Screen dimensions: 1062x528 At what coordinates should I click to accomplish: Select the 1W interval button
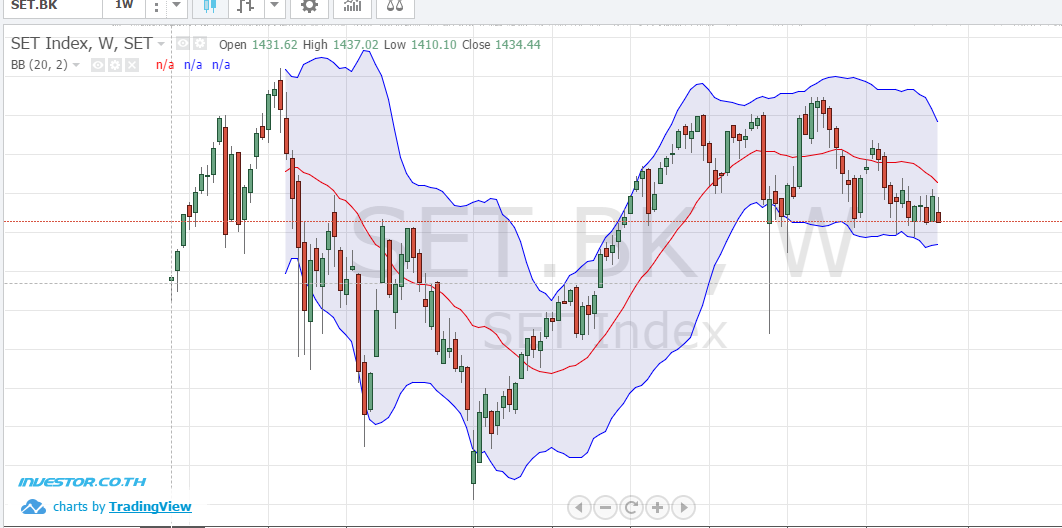click(x=124, y=5)
